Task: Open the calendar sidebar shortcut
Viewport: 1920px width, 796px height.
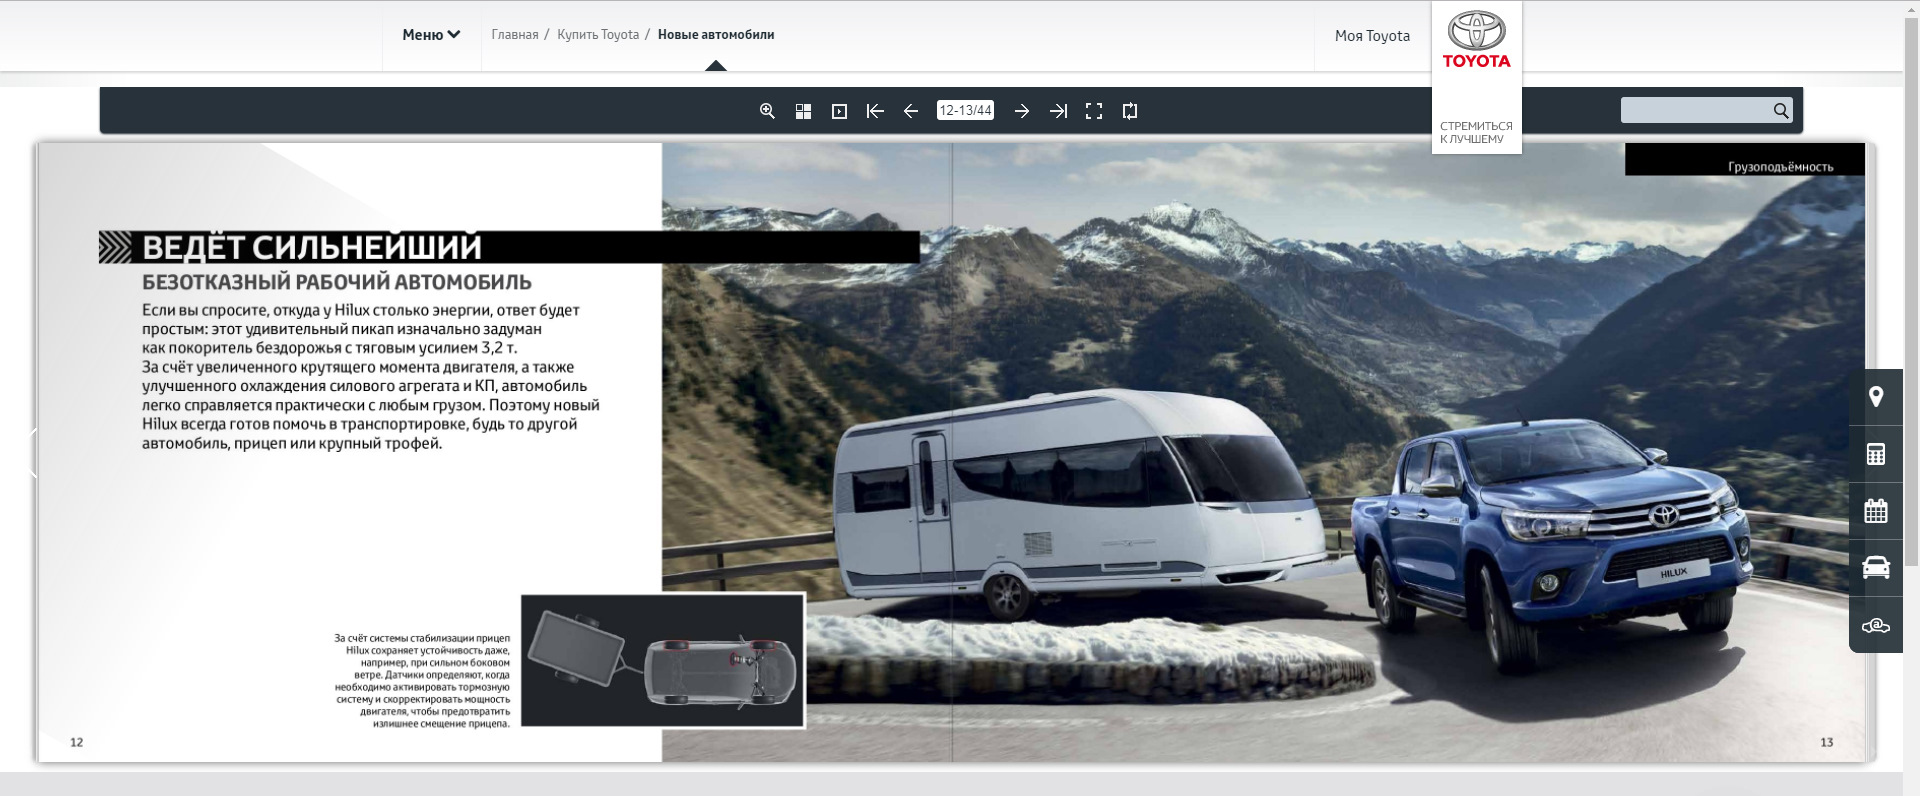Action: click(x=1876, y=511)
